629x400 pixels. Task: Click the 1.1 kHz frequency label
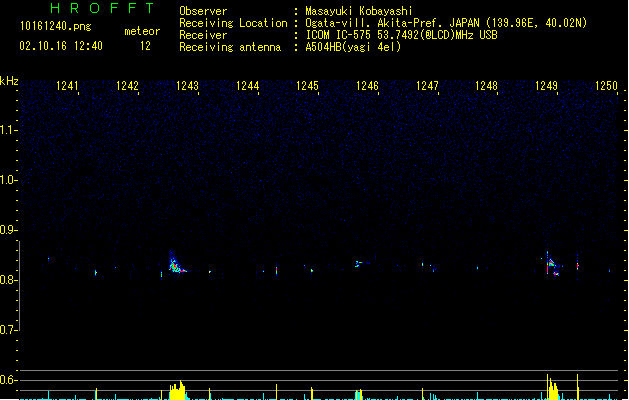[8, 130]
